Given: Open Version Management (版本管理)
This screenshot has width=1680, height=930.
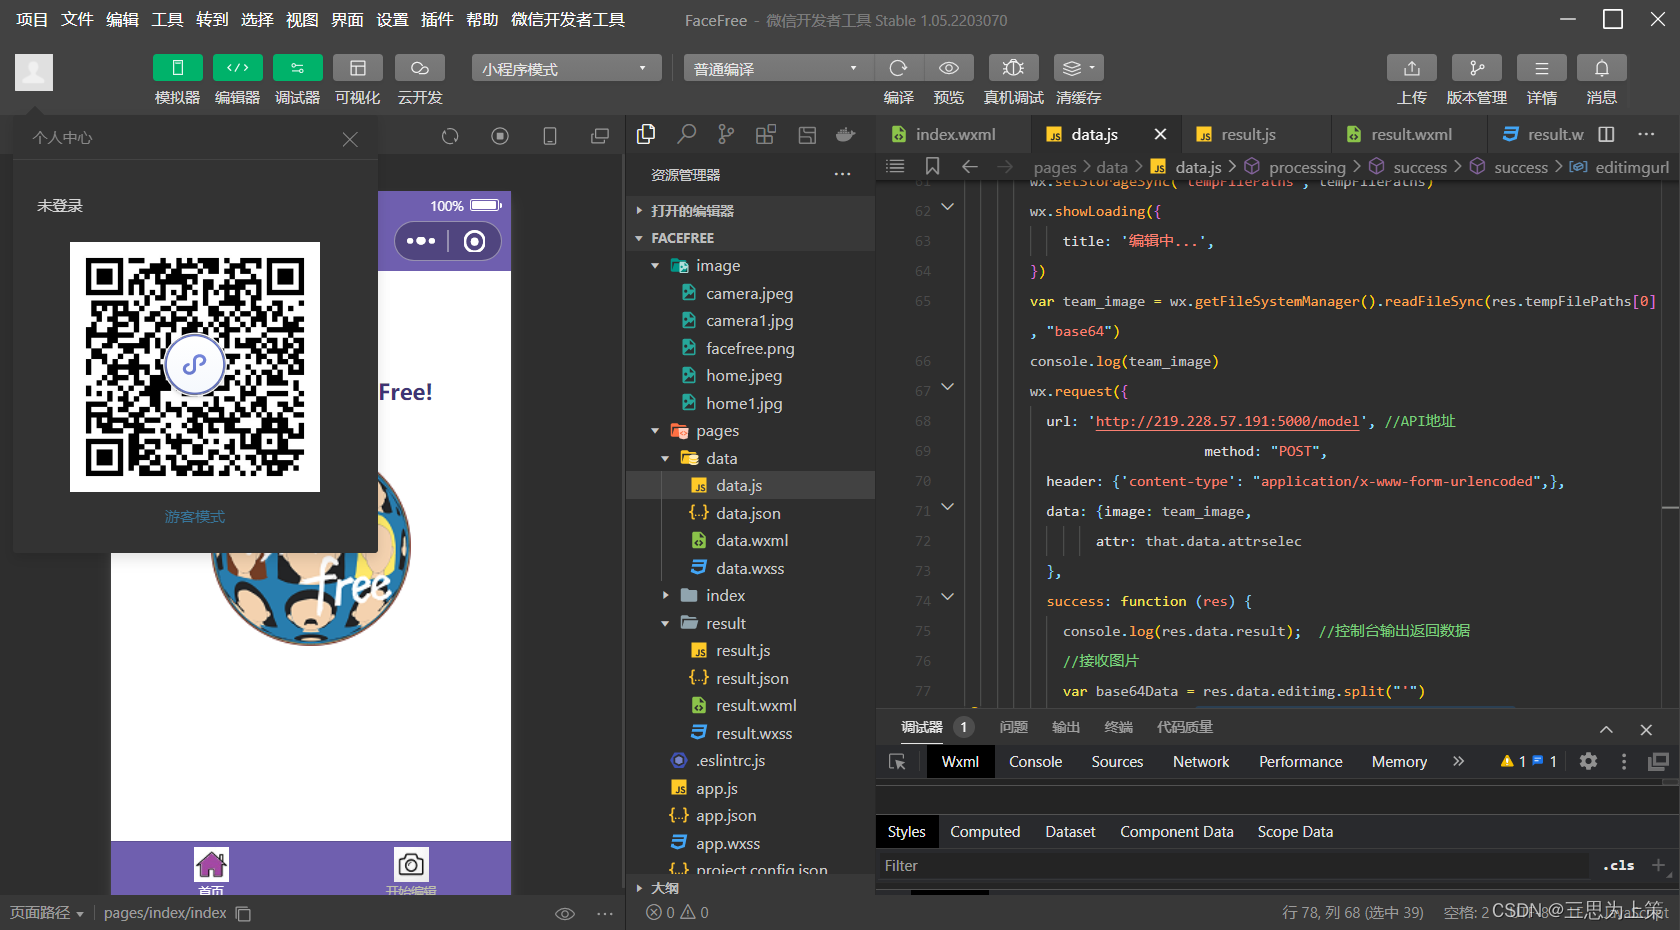Looking at the screenshot, I should [1477, 67].
